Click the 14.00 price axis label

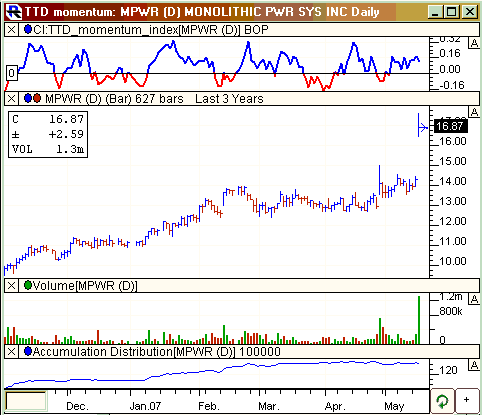point(452,181)
